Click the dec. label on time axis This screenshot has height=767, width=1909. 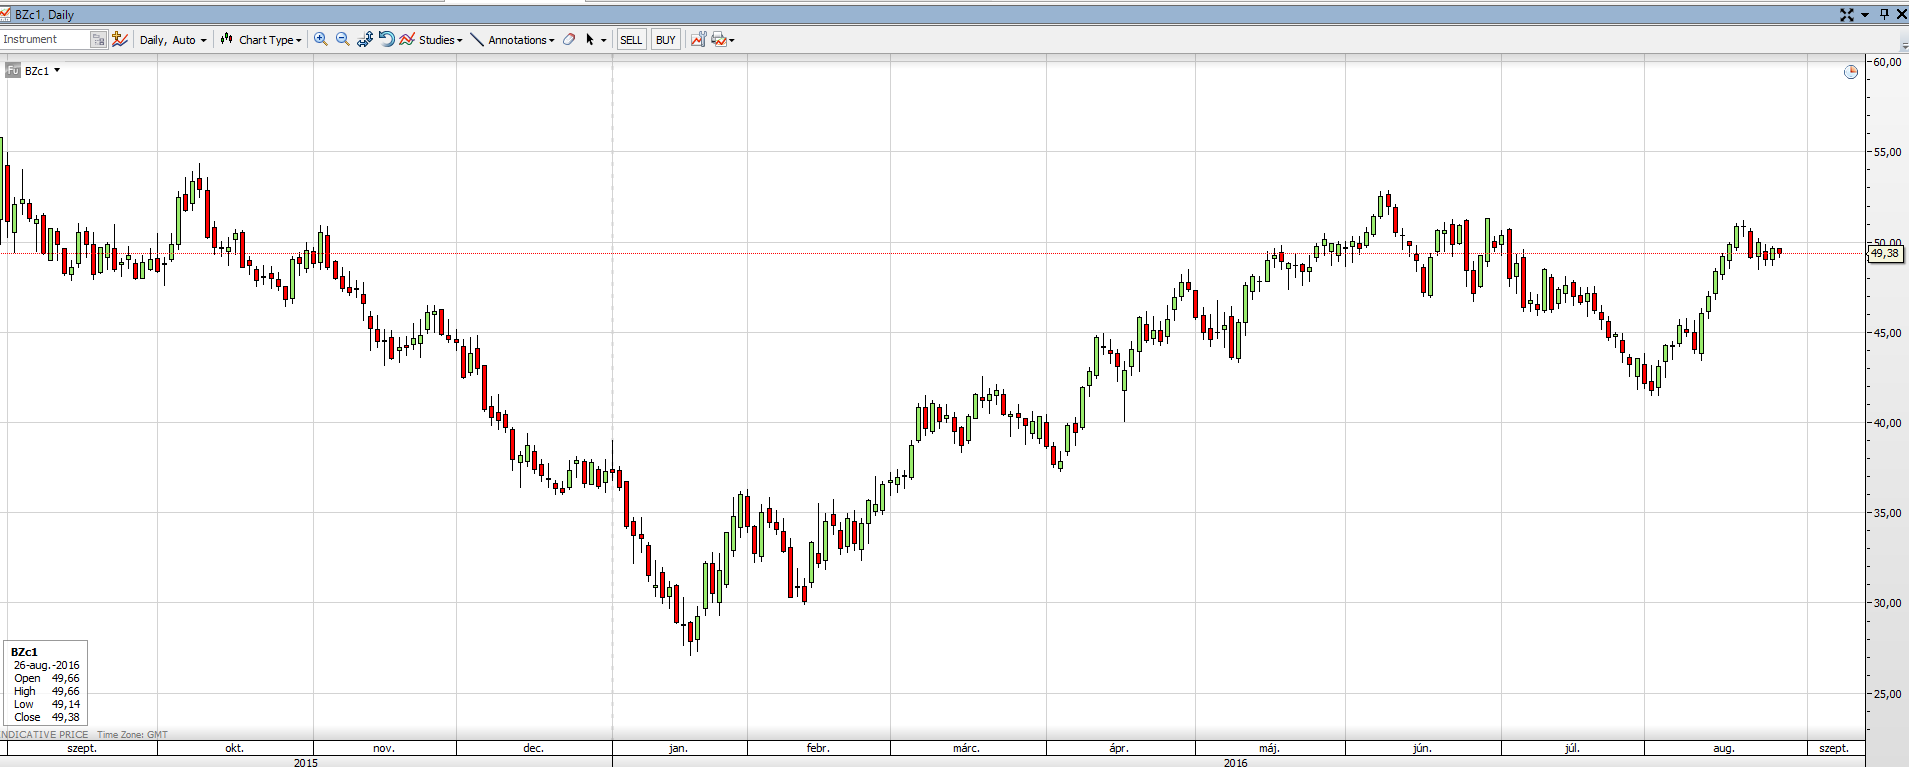coord(533,748)
